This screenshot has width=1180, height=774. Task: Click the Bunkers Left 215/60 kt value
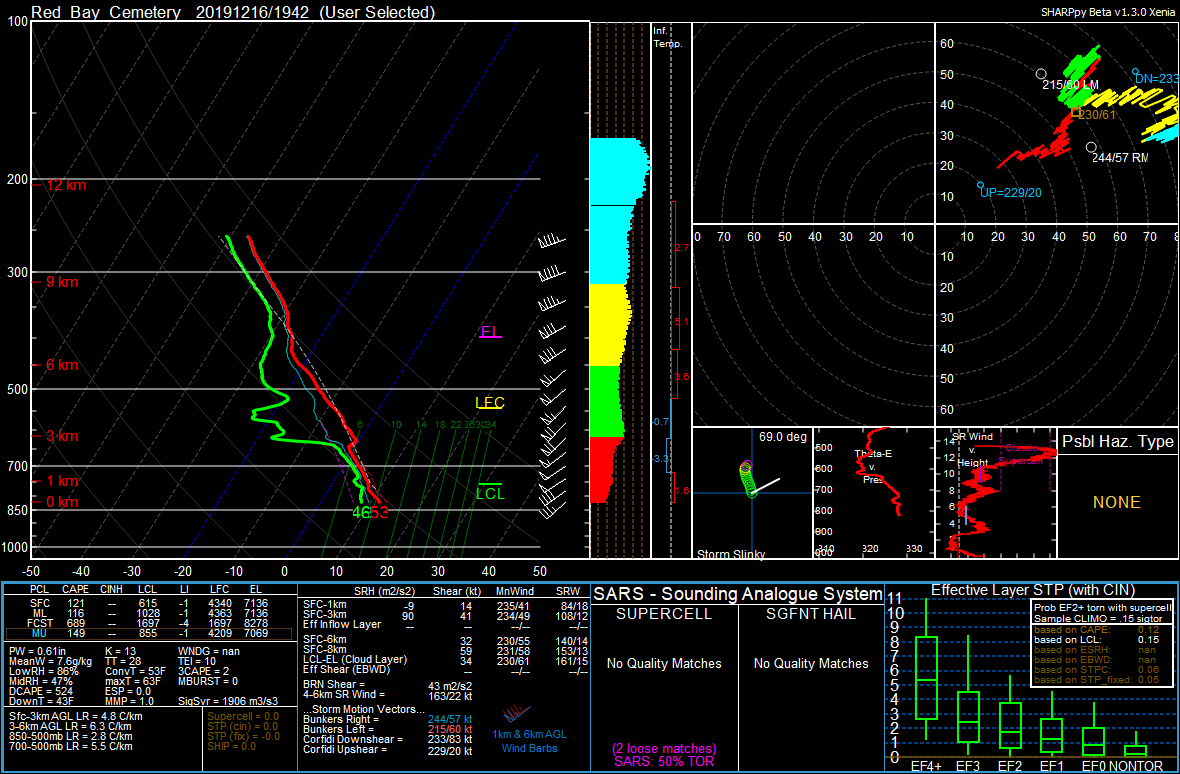(x=452, y=729)
